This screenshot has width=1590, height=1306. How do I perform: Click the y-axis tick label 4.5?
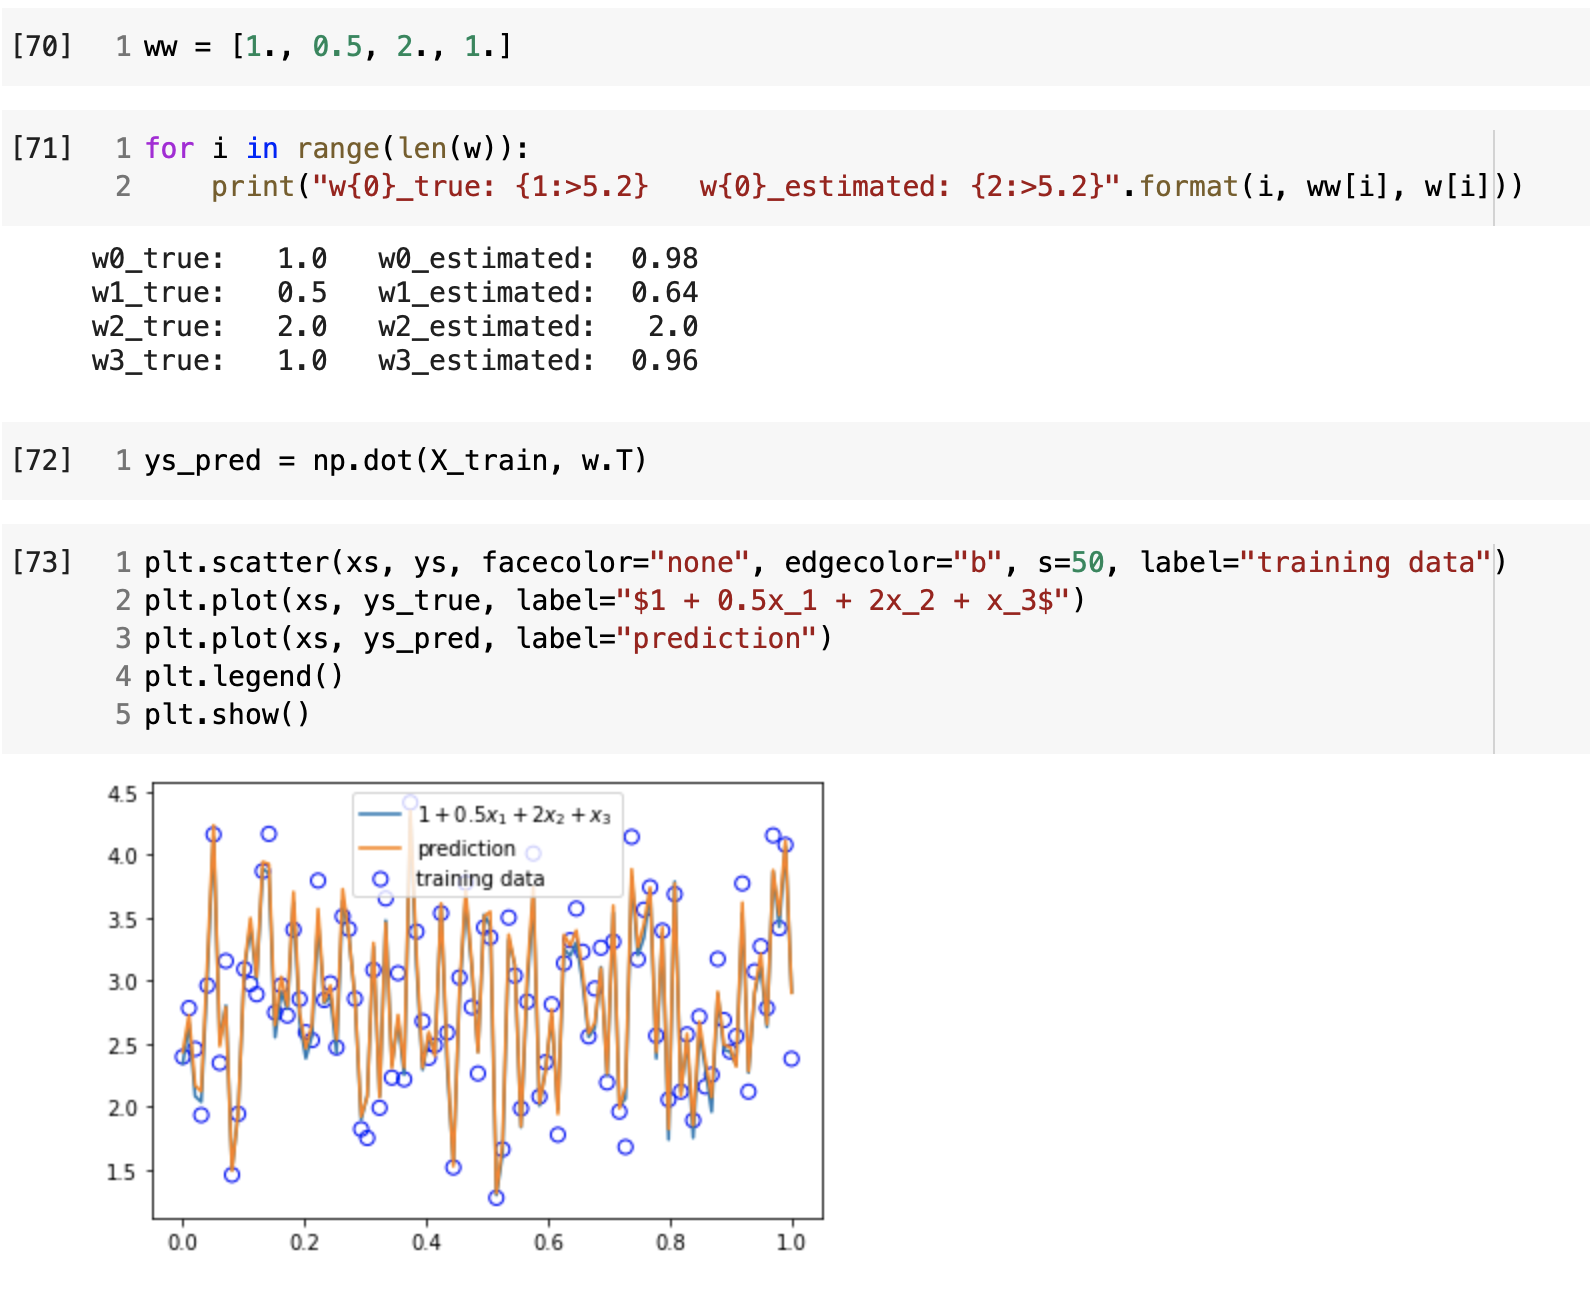[122, 794]
